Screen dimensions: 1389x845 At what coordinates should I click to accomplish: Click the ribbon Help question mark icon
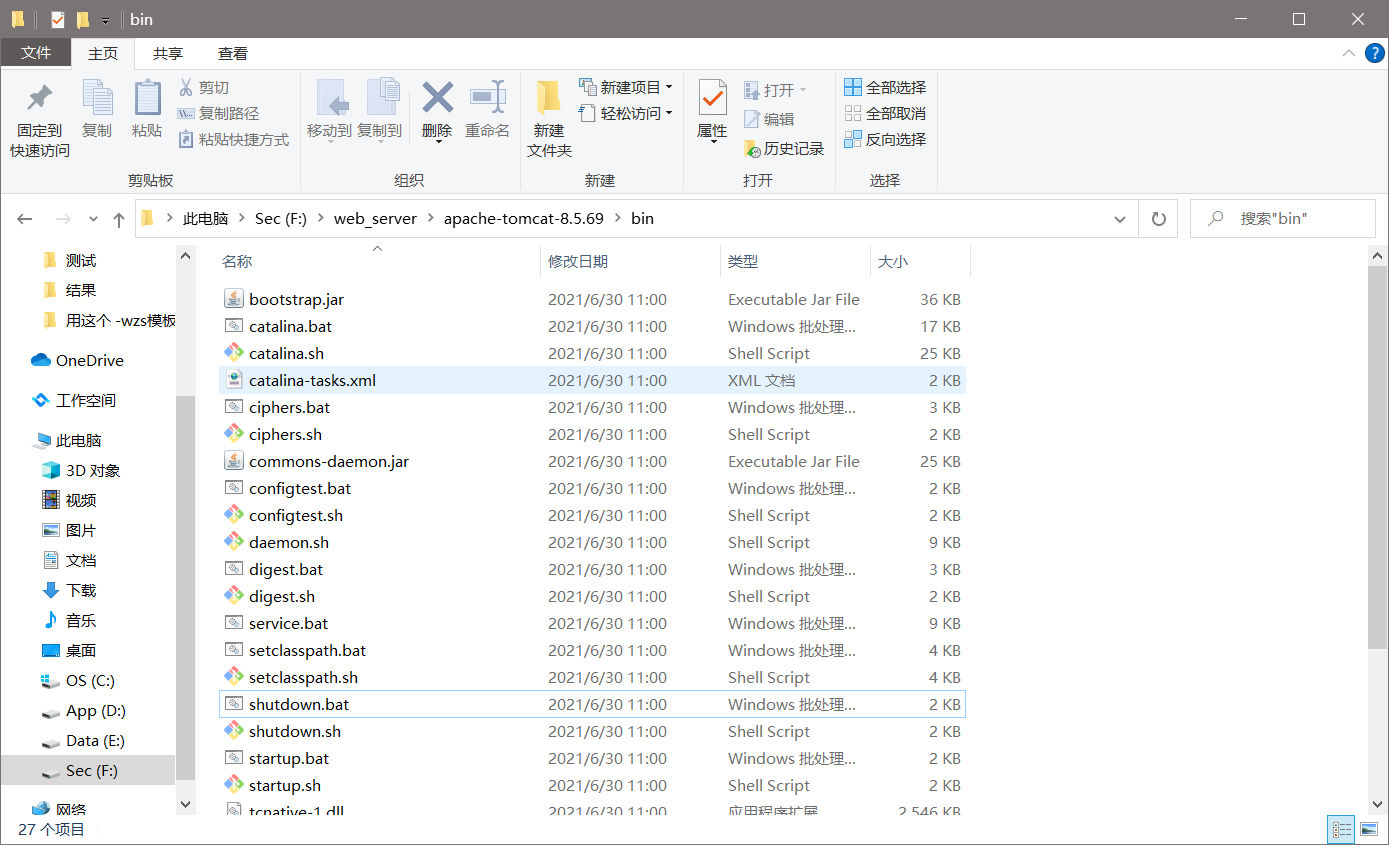1374,53
